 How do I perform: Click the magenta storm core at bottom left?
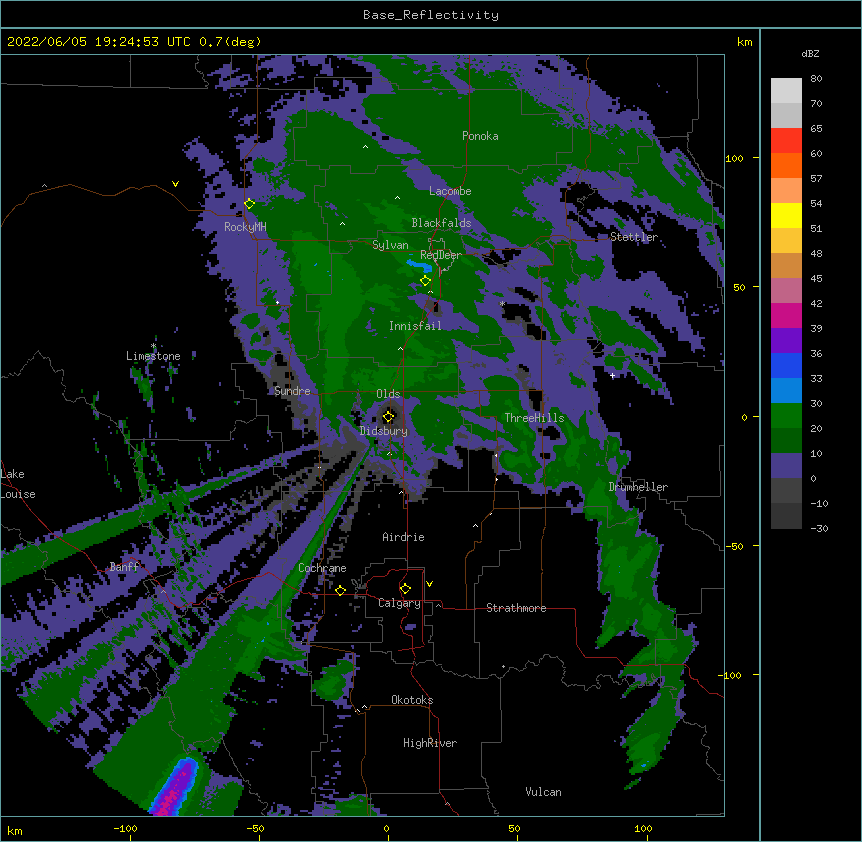tap(175, 790)
